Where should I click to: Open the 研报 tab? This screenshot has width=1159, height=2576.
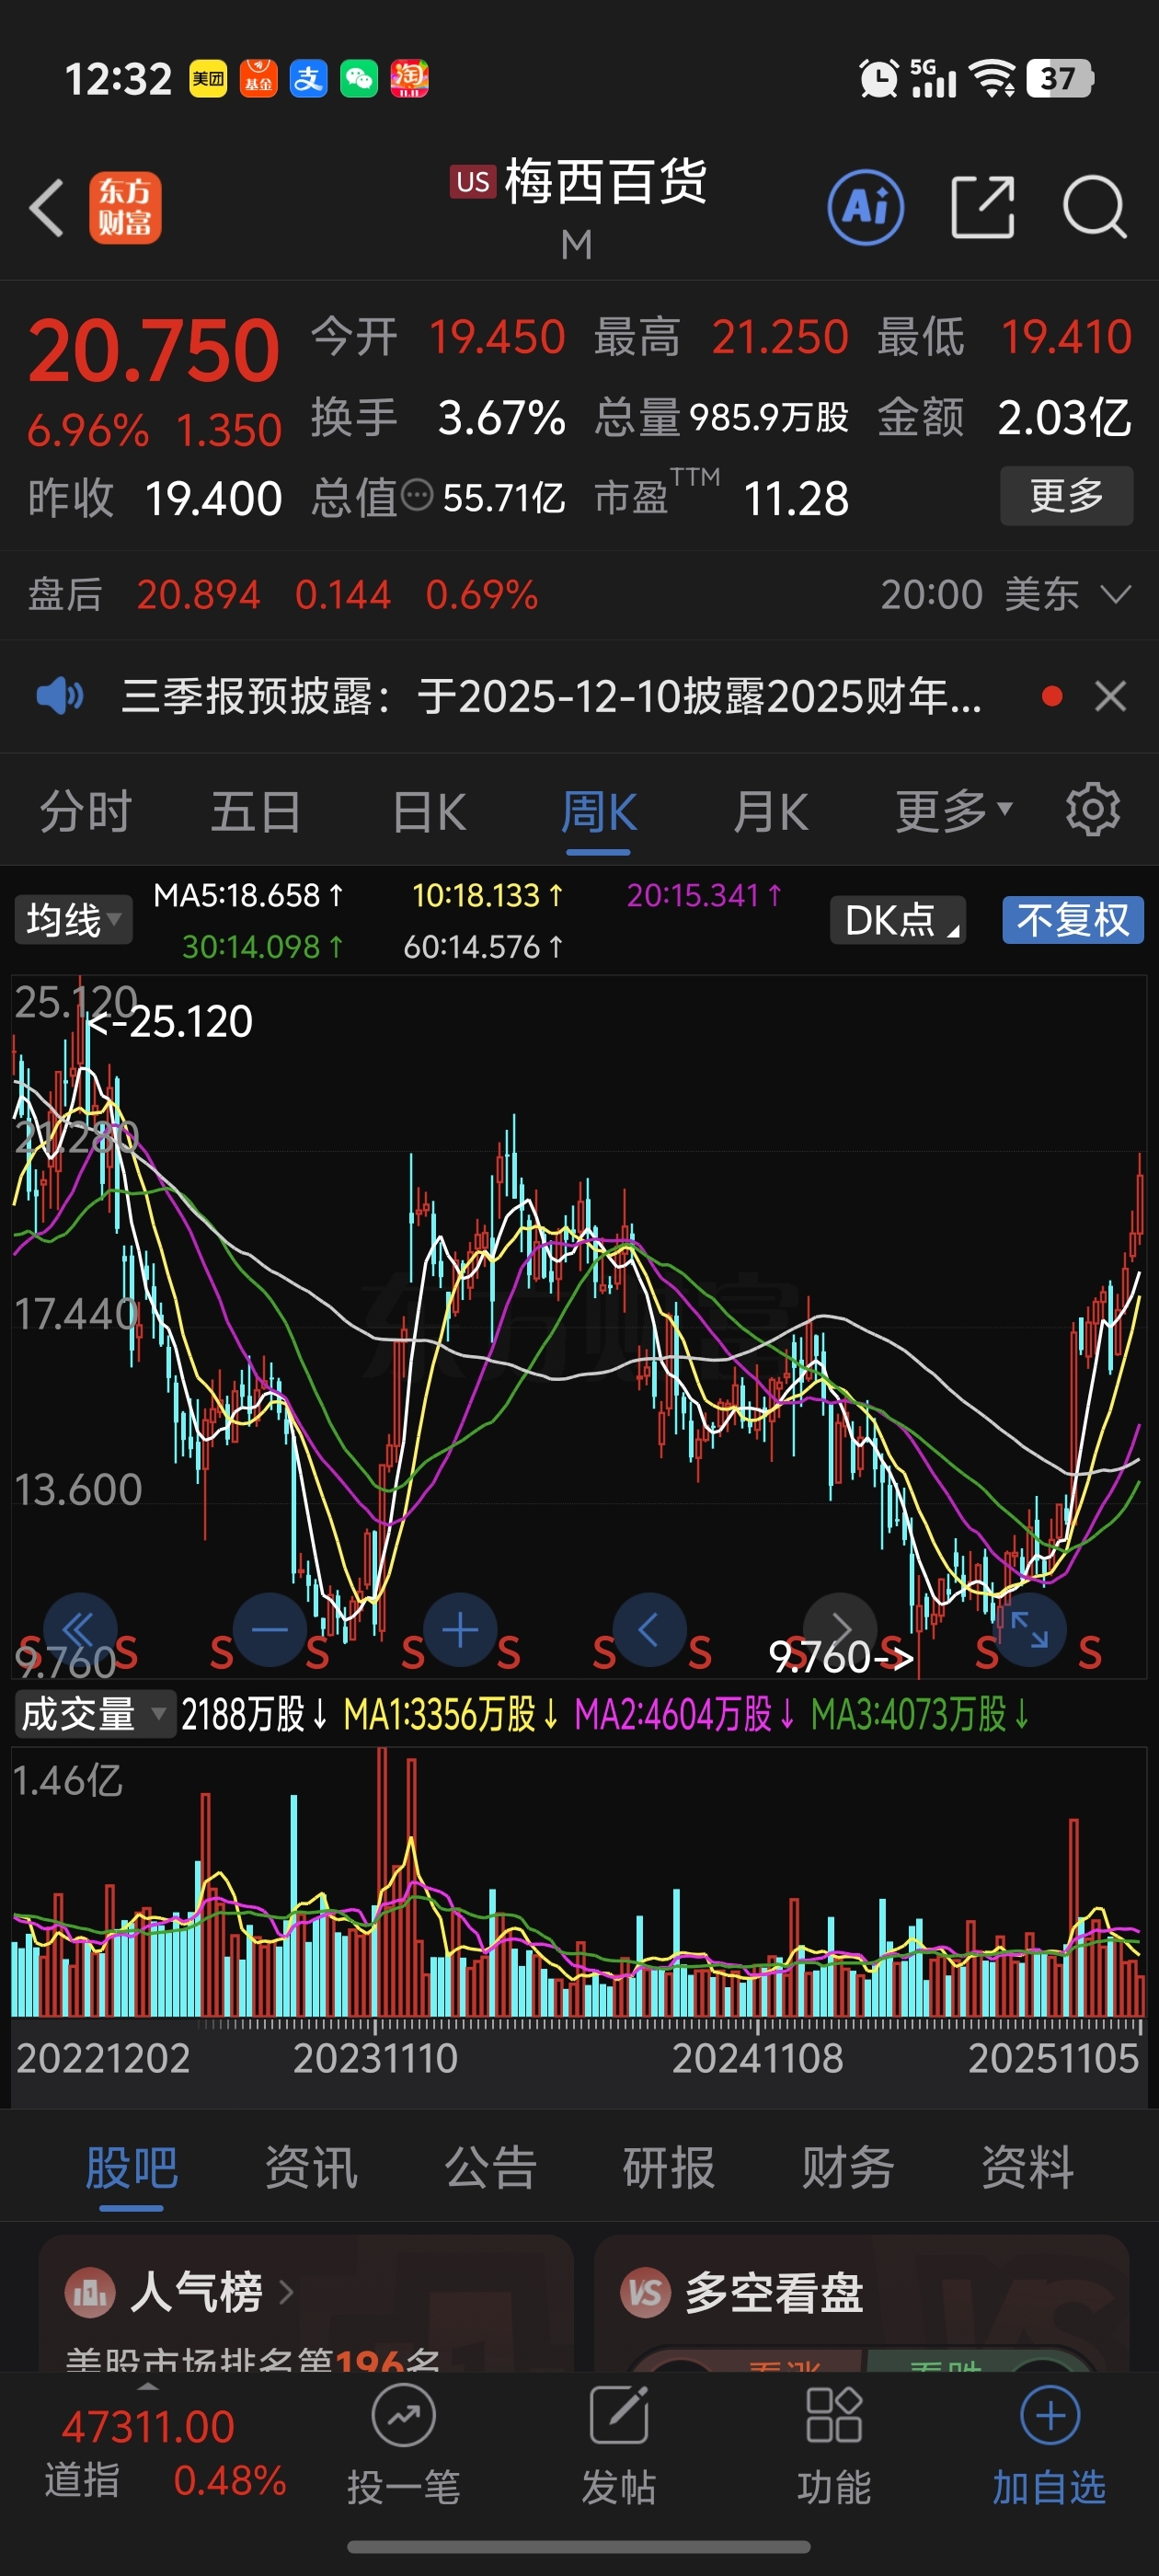[x=669, y=2168]
